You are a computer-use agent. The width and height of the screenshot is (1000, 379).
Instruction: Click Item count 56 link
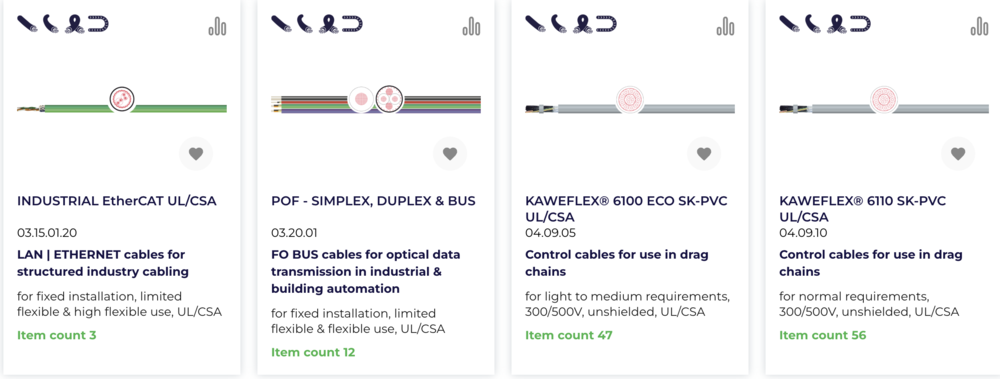pos(823,335)
